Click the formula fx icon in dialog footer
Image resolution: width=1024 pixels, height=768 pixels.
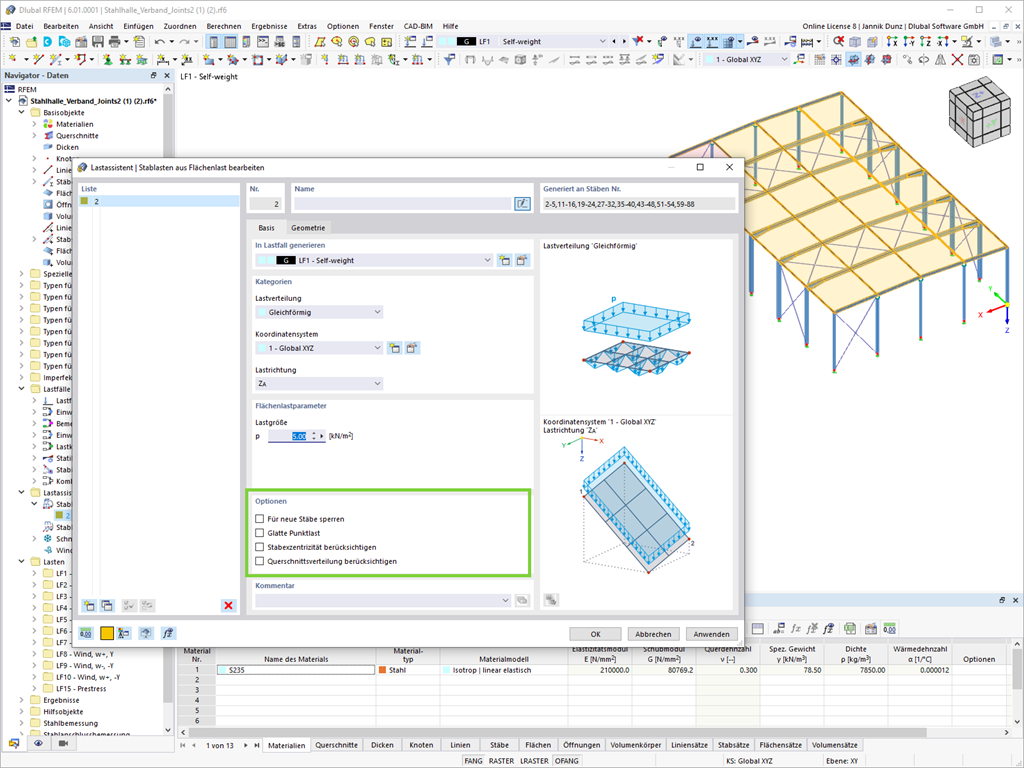(x=168, y=633)
